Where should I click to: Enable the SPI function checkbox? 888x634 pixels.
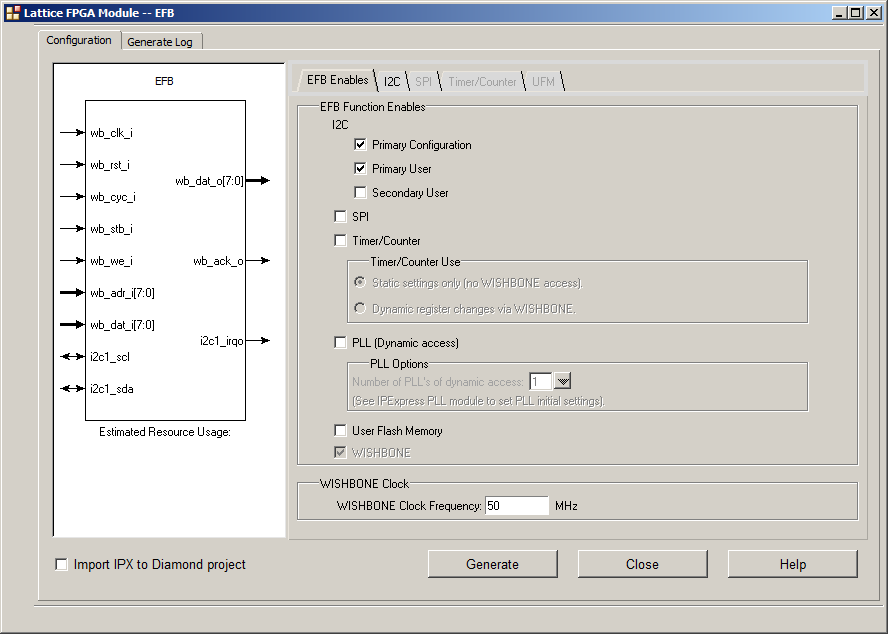coord(340,216)
